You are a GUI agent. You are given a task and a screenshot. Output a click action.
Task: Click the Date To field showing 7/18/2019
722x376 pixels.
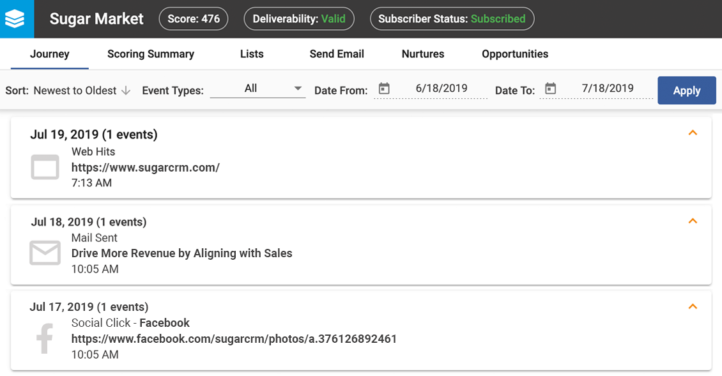point(607,88)
